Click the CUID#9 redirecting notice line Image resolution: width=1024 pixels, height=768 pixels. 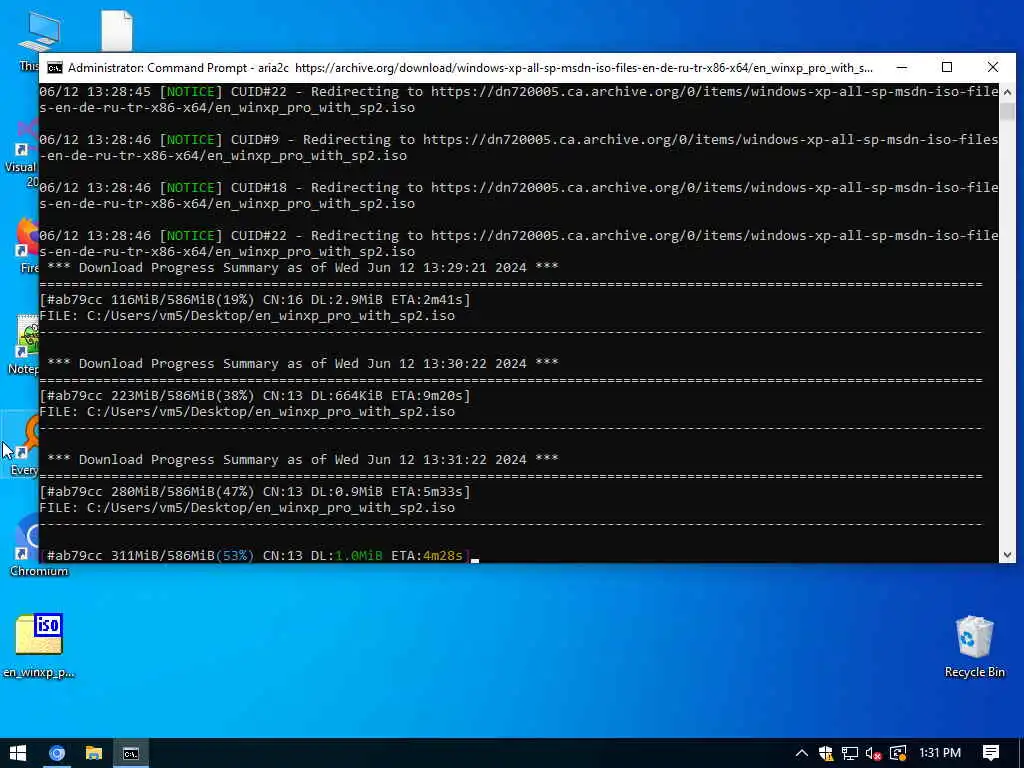point(519,148)
